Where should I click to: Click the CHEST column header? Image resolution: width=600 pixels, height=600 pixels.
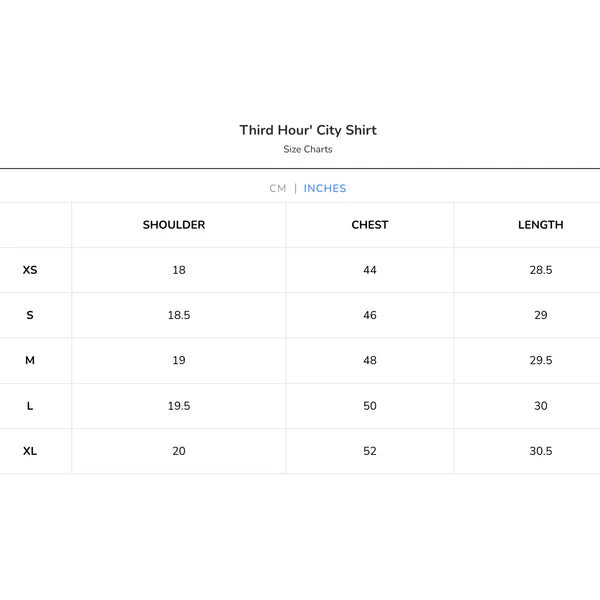point(370,225)
